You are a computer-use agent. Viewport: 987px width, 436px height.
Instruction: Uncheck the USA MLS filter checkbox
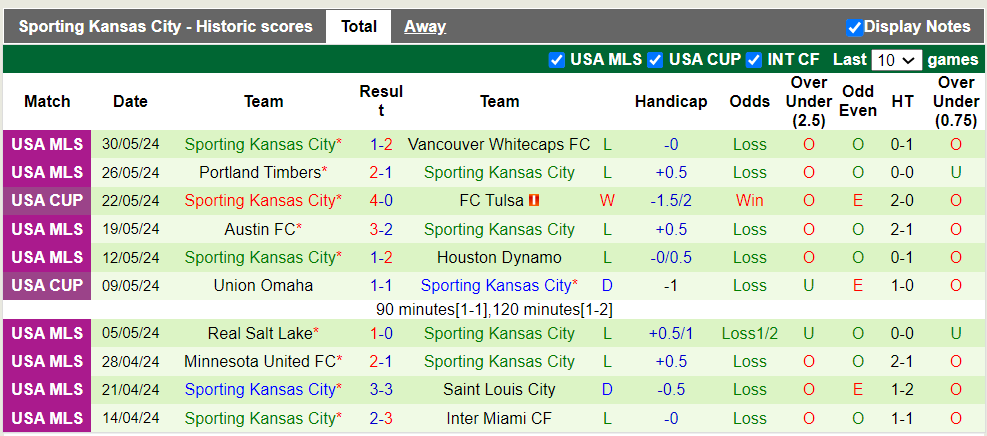pos(557,60)
